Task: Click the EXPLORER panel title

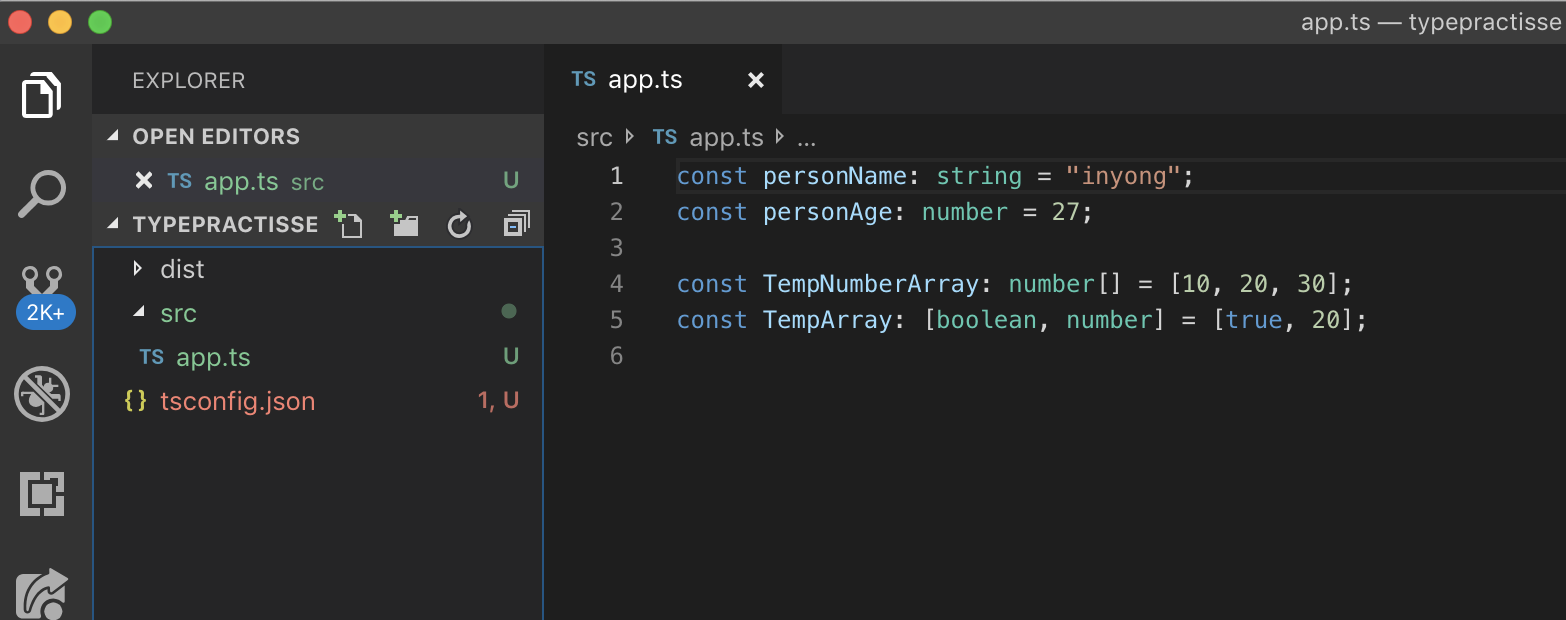Action: tap(189, 81)
